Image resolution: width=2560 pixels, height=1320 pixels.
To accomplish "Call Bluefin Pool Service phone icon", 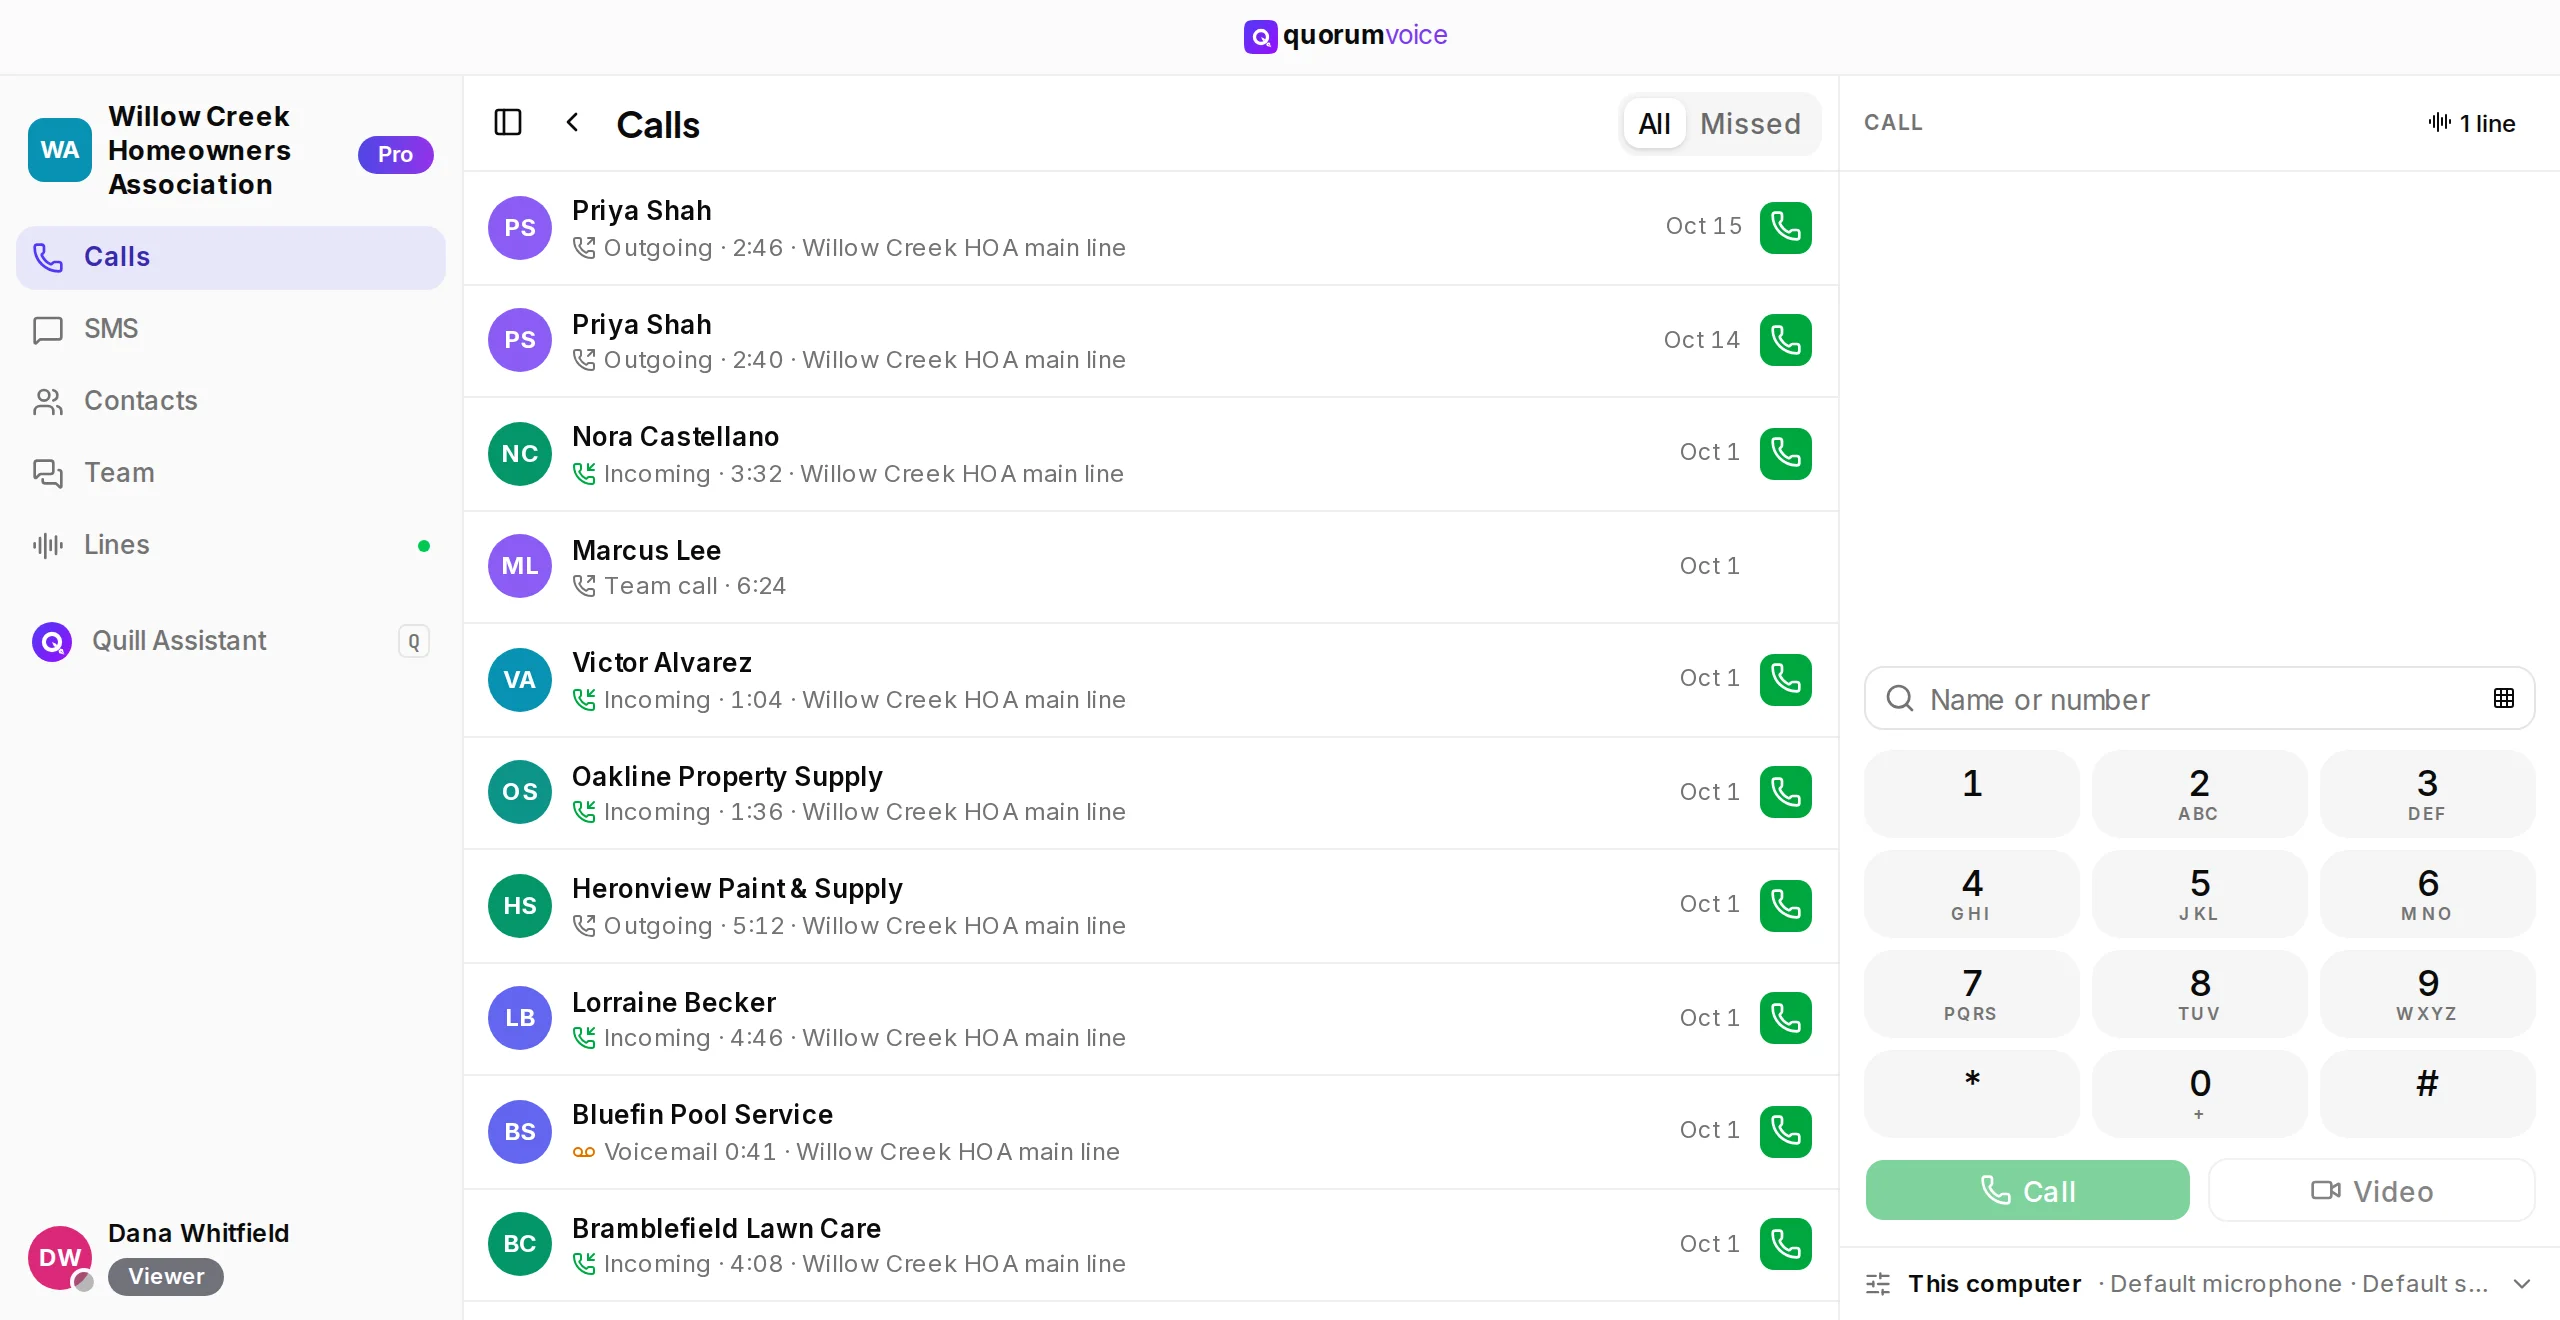I will [1786, 1131].
